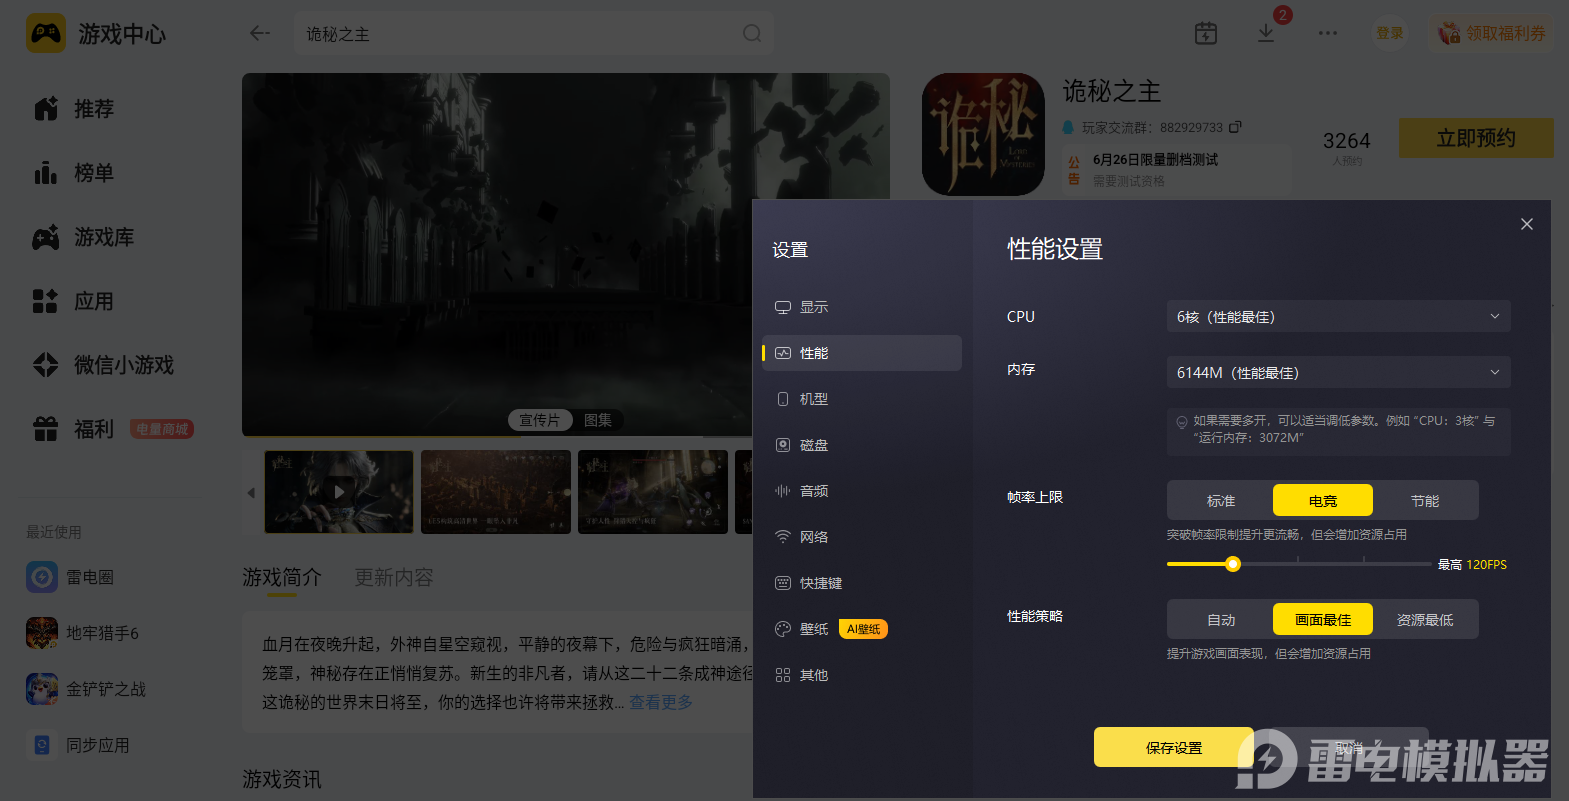Click the FPS slider handle

tap(1233, 564)
